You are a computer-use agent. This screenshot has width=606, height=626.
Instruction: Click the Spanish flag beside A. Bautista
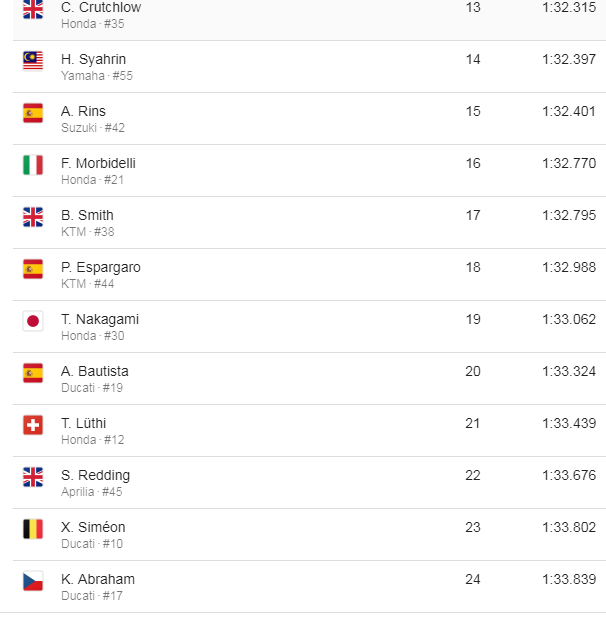point(33,373)
